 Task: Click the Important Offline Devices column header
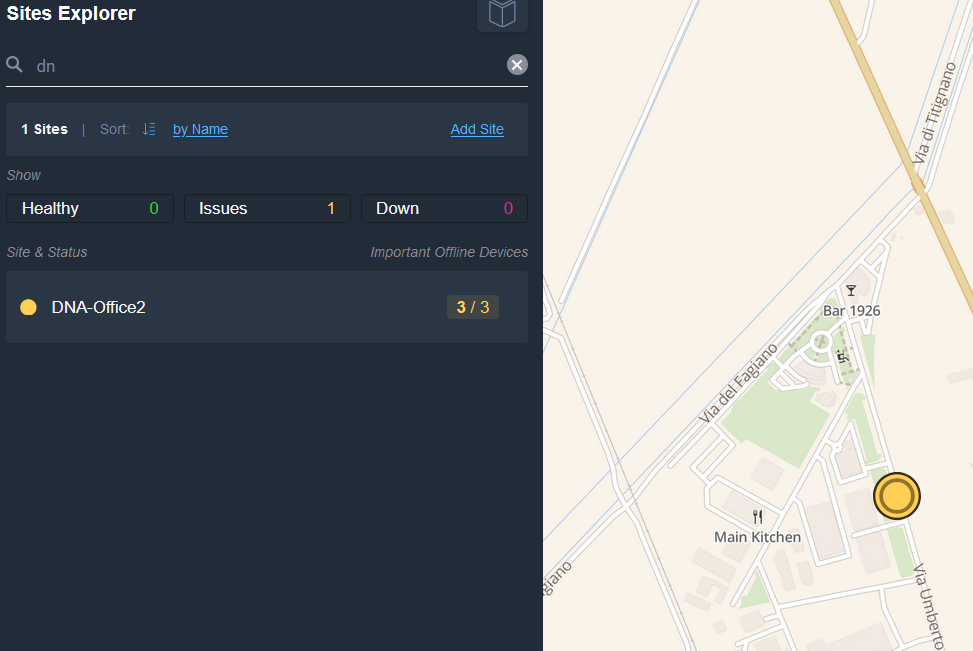449,252
